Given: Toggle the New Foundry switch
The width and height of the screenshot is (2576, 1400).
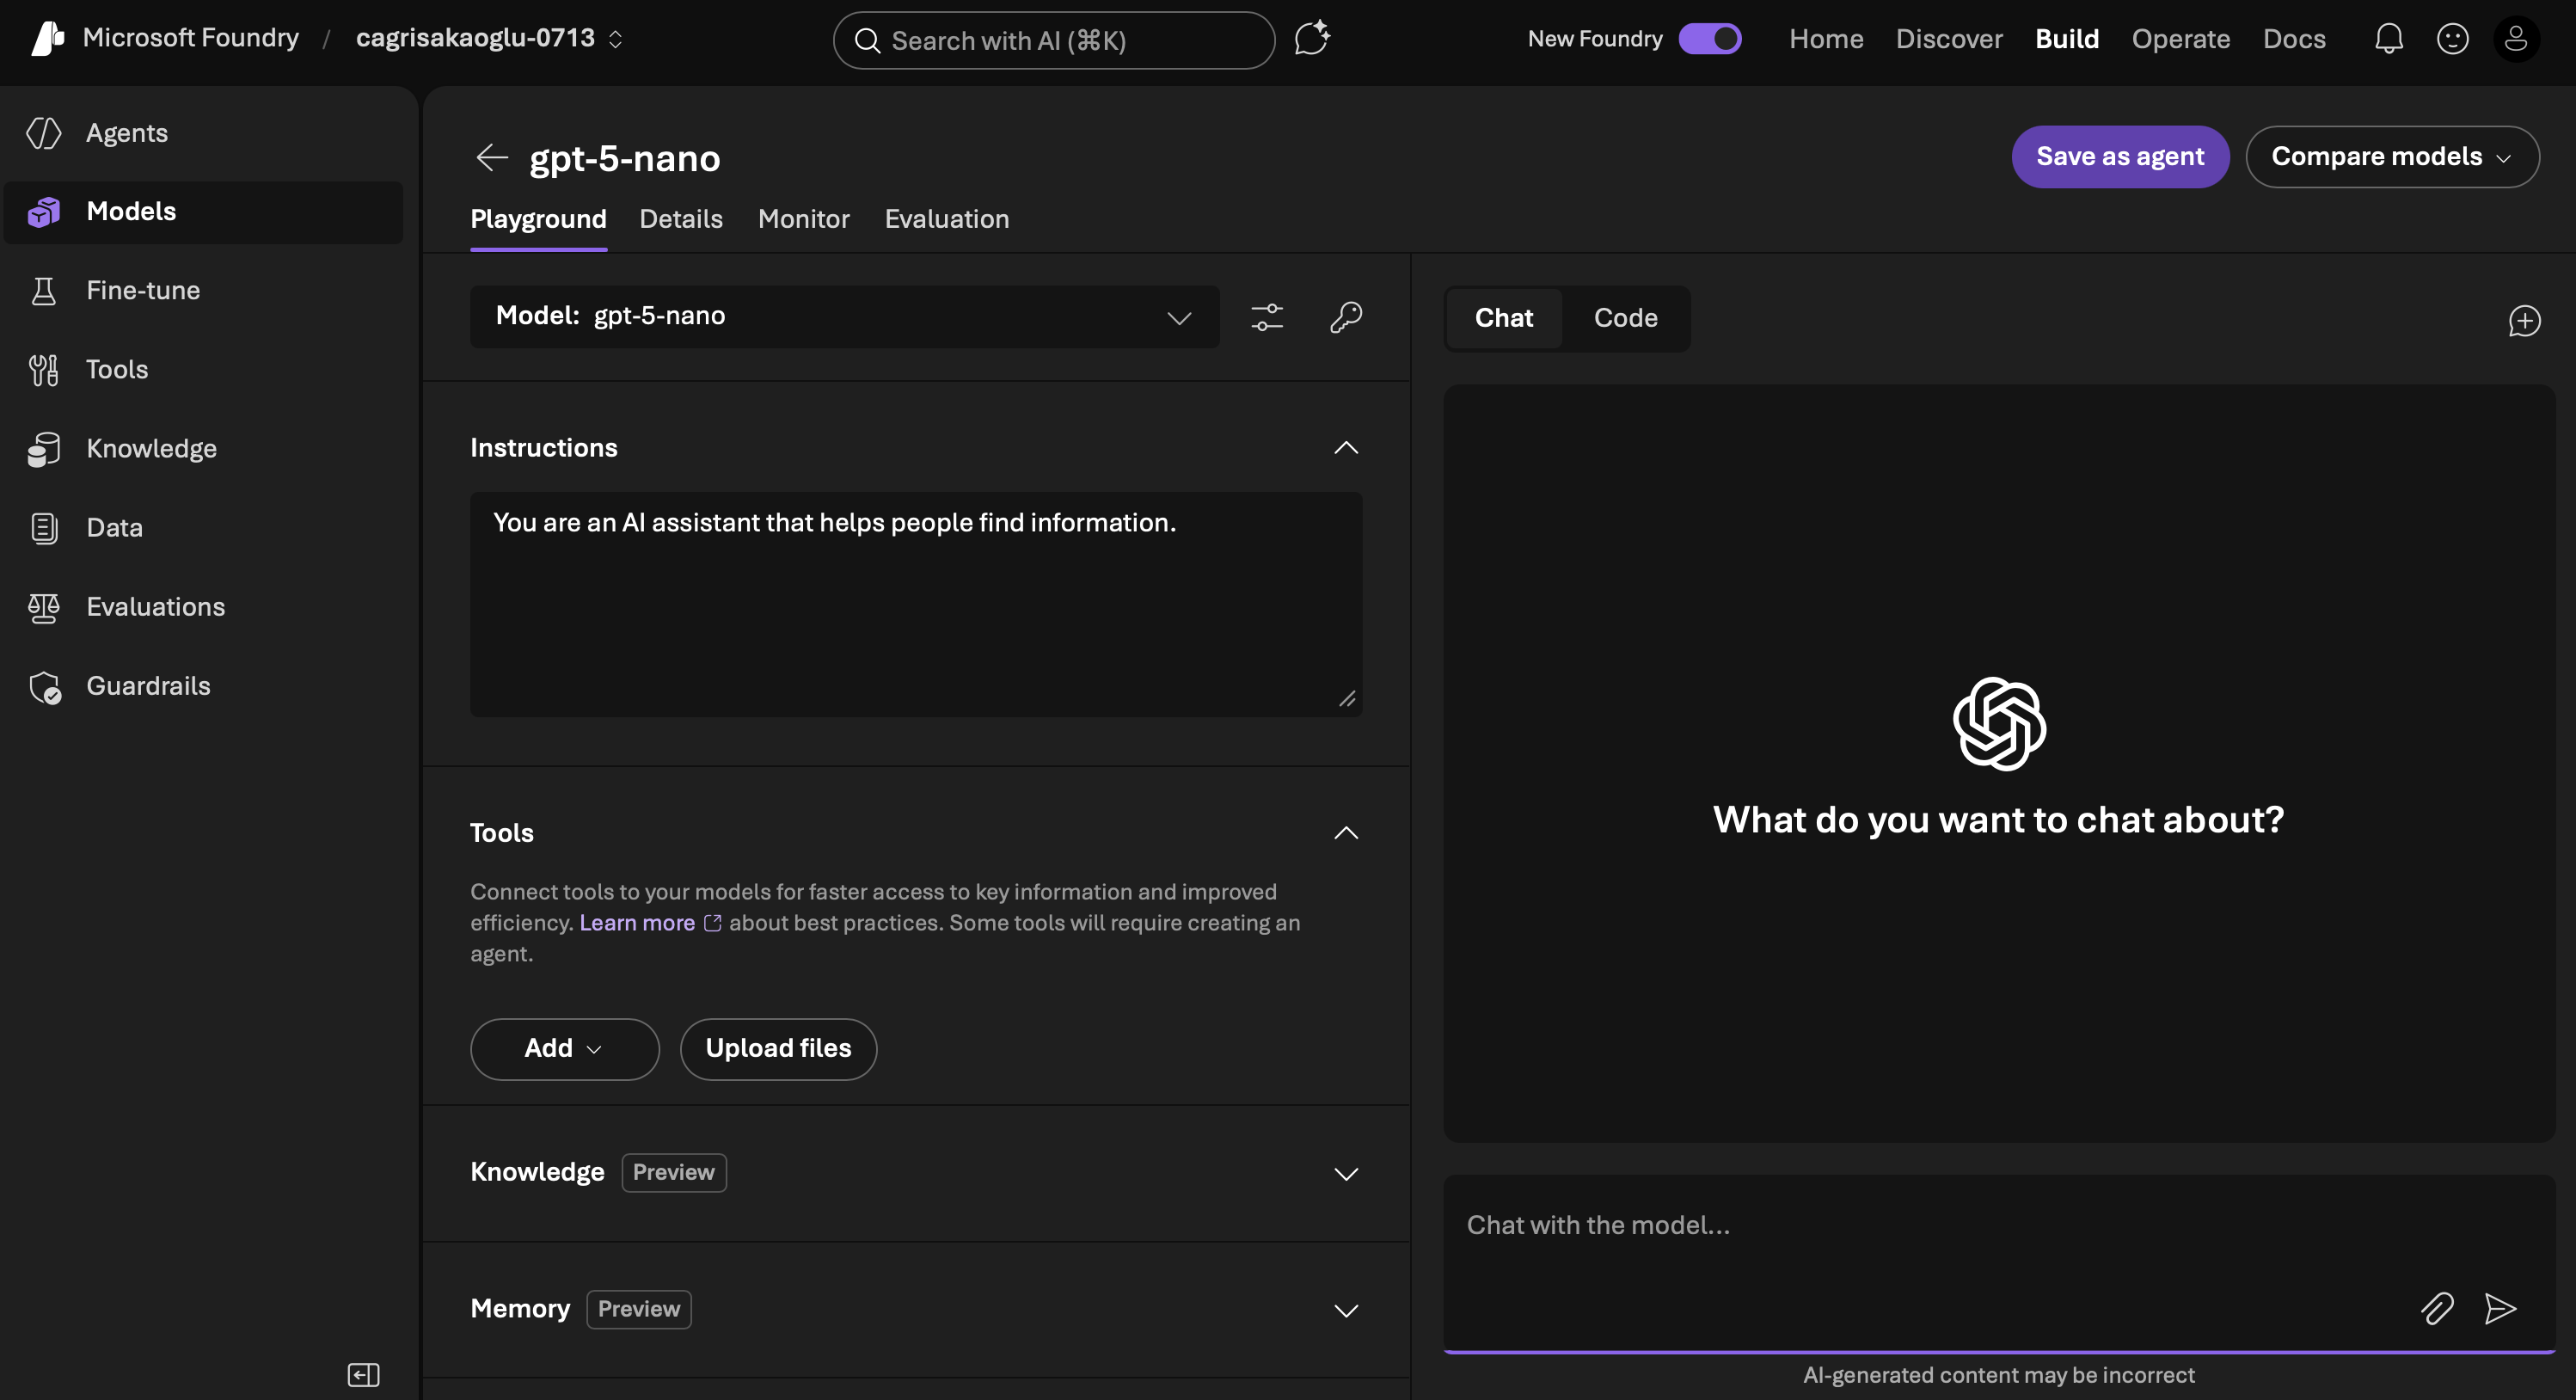Looking at the screenshot, I should coord(1709,39).
